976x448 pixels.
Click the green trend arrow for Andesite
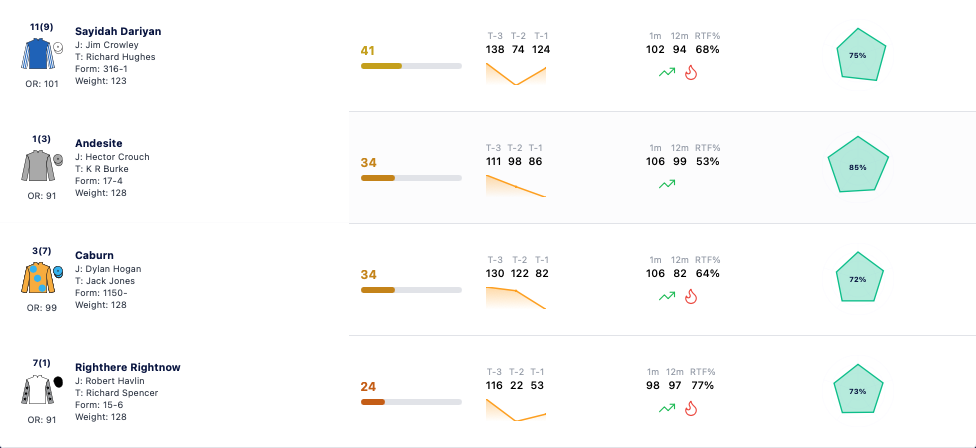(x=667, y=184)
